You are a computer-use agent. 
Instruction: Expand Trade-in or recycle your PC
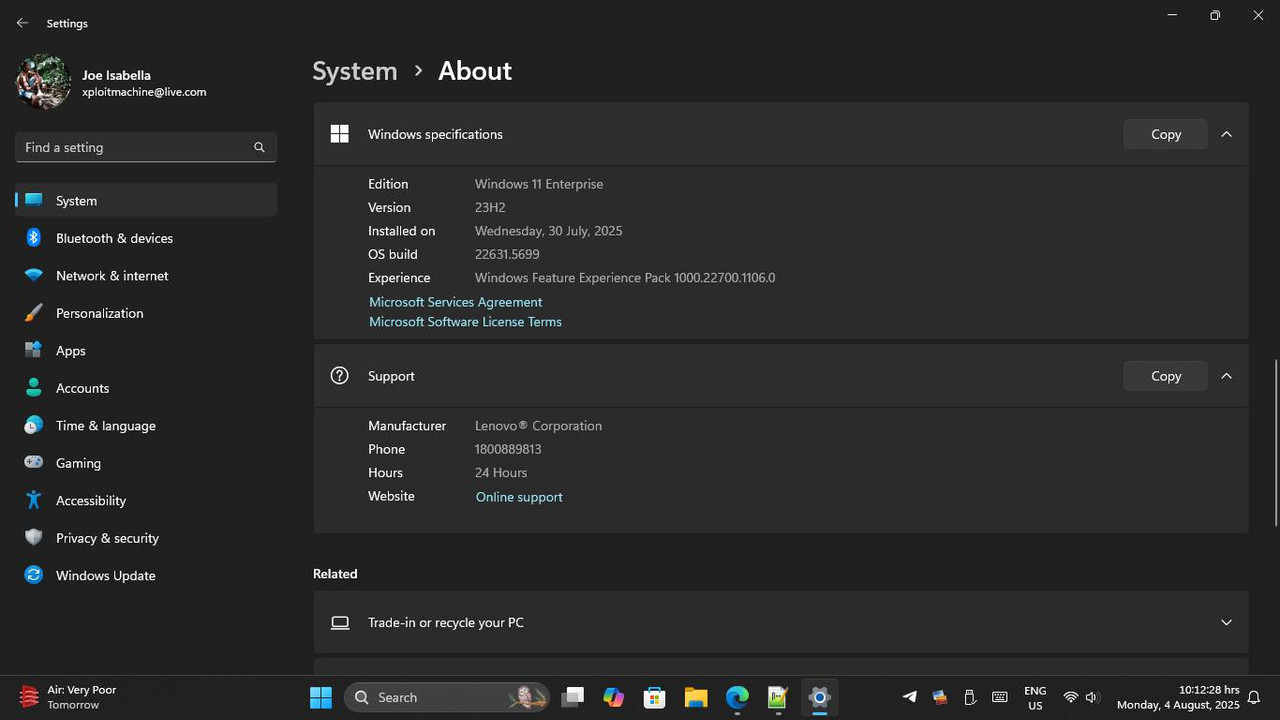click(1226, 622)
